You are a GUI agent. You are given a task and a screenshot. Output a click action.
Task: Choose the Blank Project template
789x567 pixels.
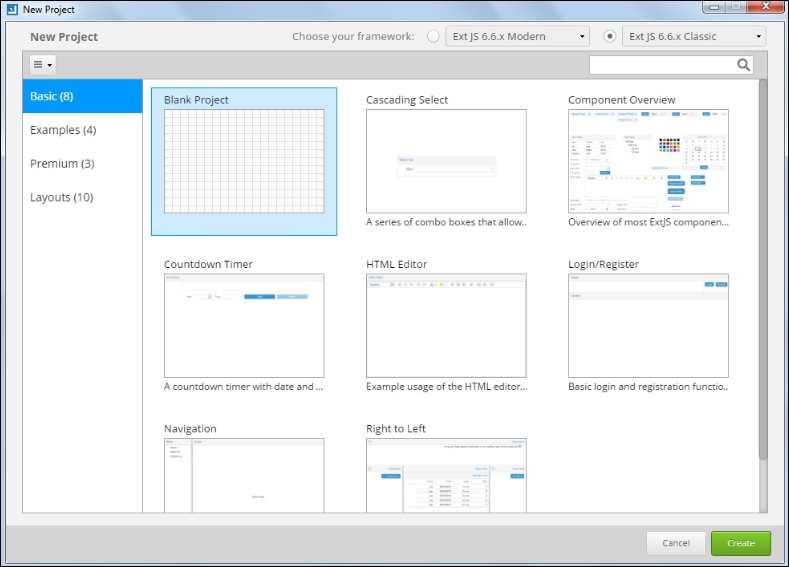tap(244, 161)
